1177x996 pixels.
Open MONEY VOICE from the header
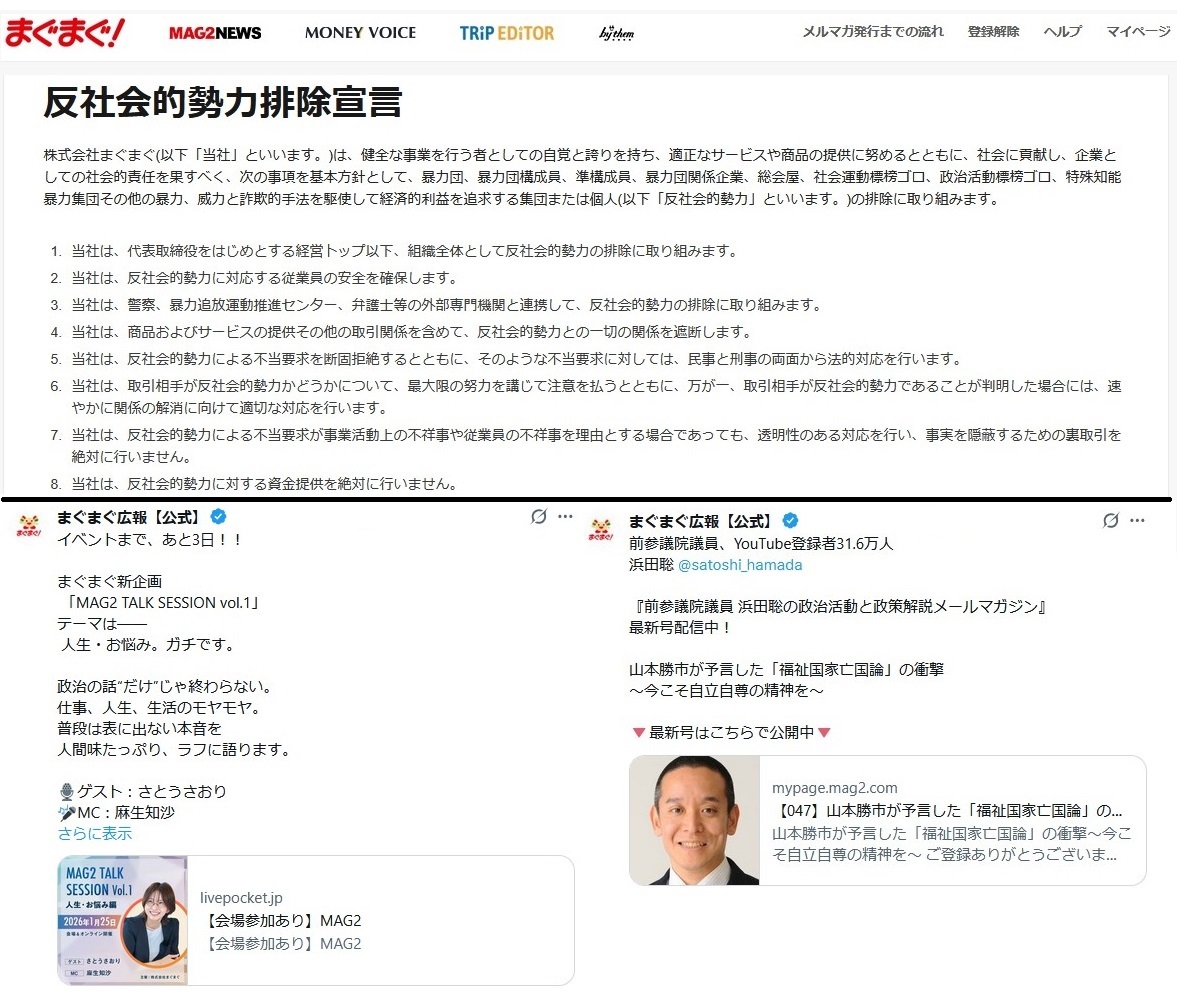pyautogui.click(x=360, y=33)
